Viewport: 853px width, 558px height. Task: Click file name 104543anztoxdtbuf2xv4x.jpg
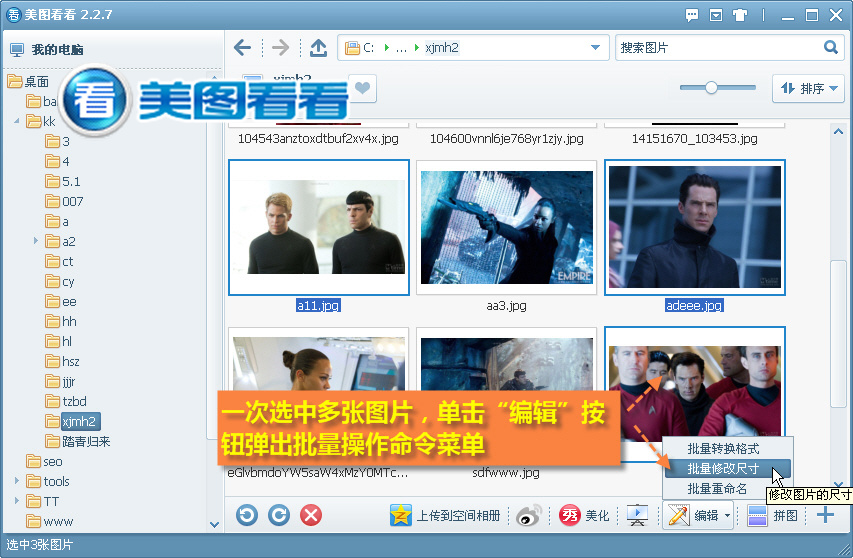point(318,139)
